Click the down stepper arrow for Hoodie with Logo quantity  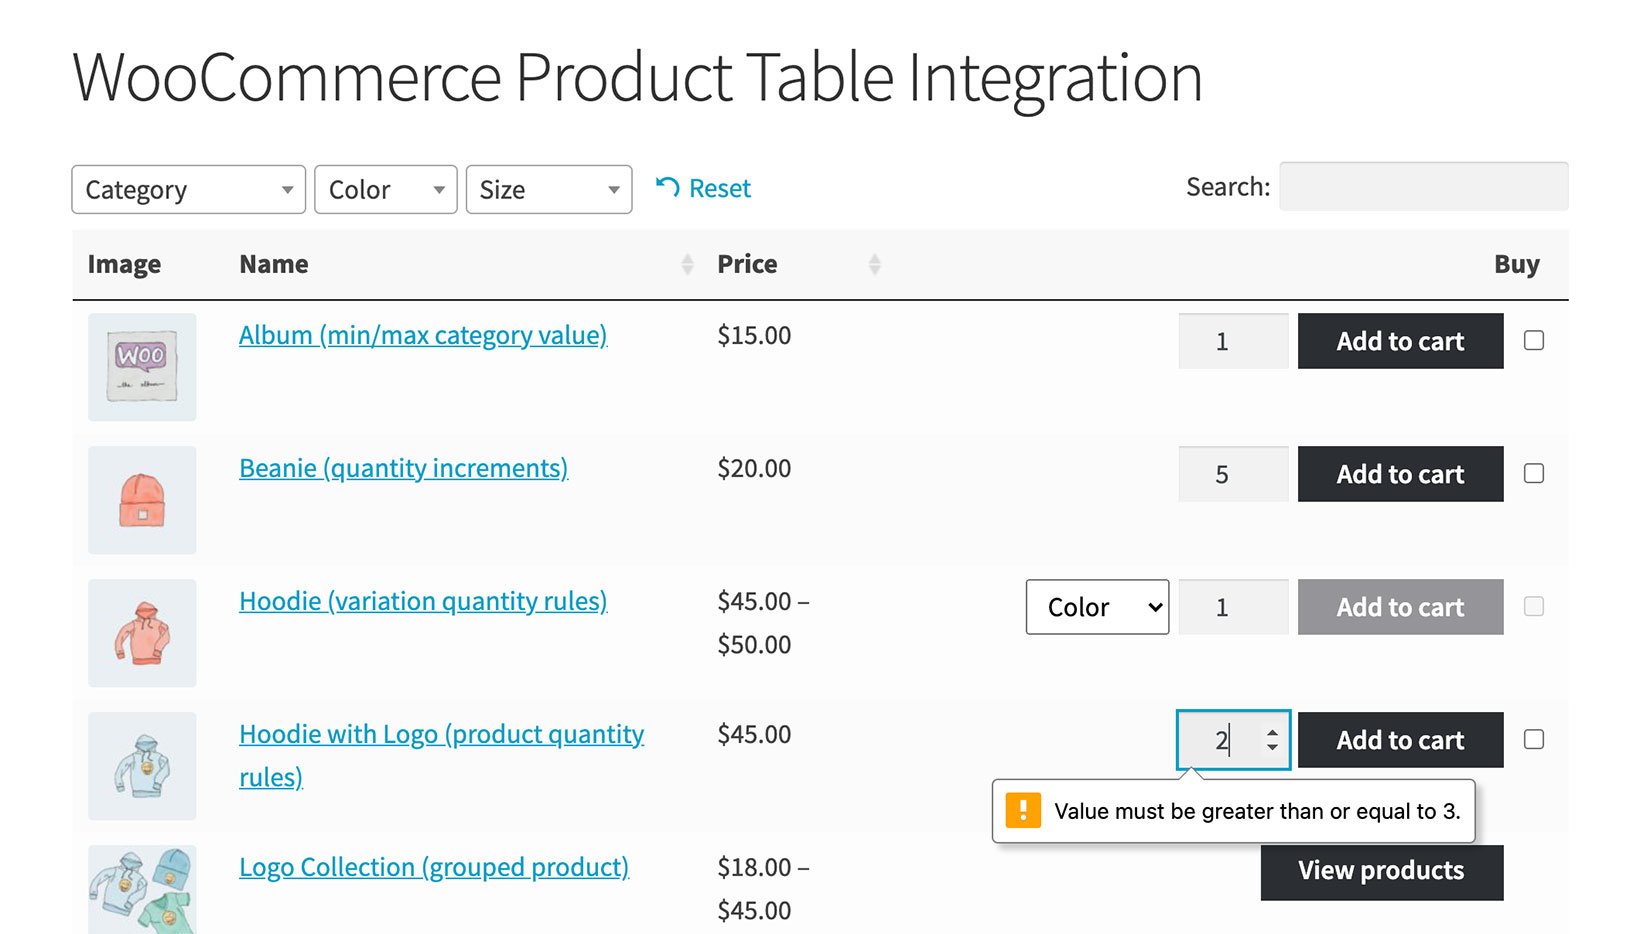click(1272, 749)
